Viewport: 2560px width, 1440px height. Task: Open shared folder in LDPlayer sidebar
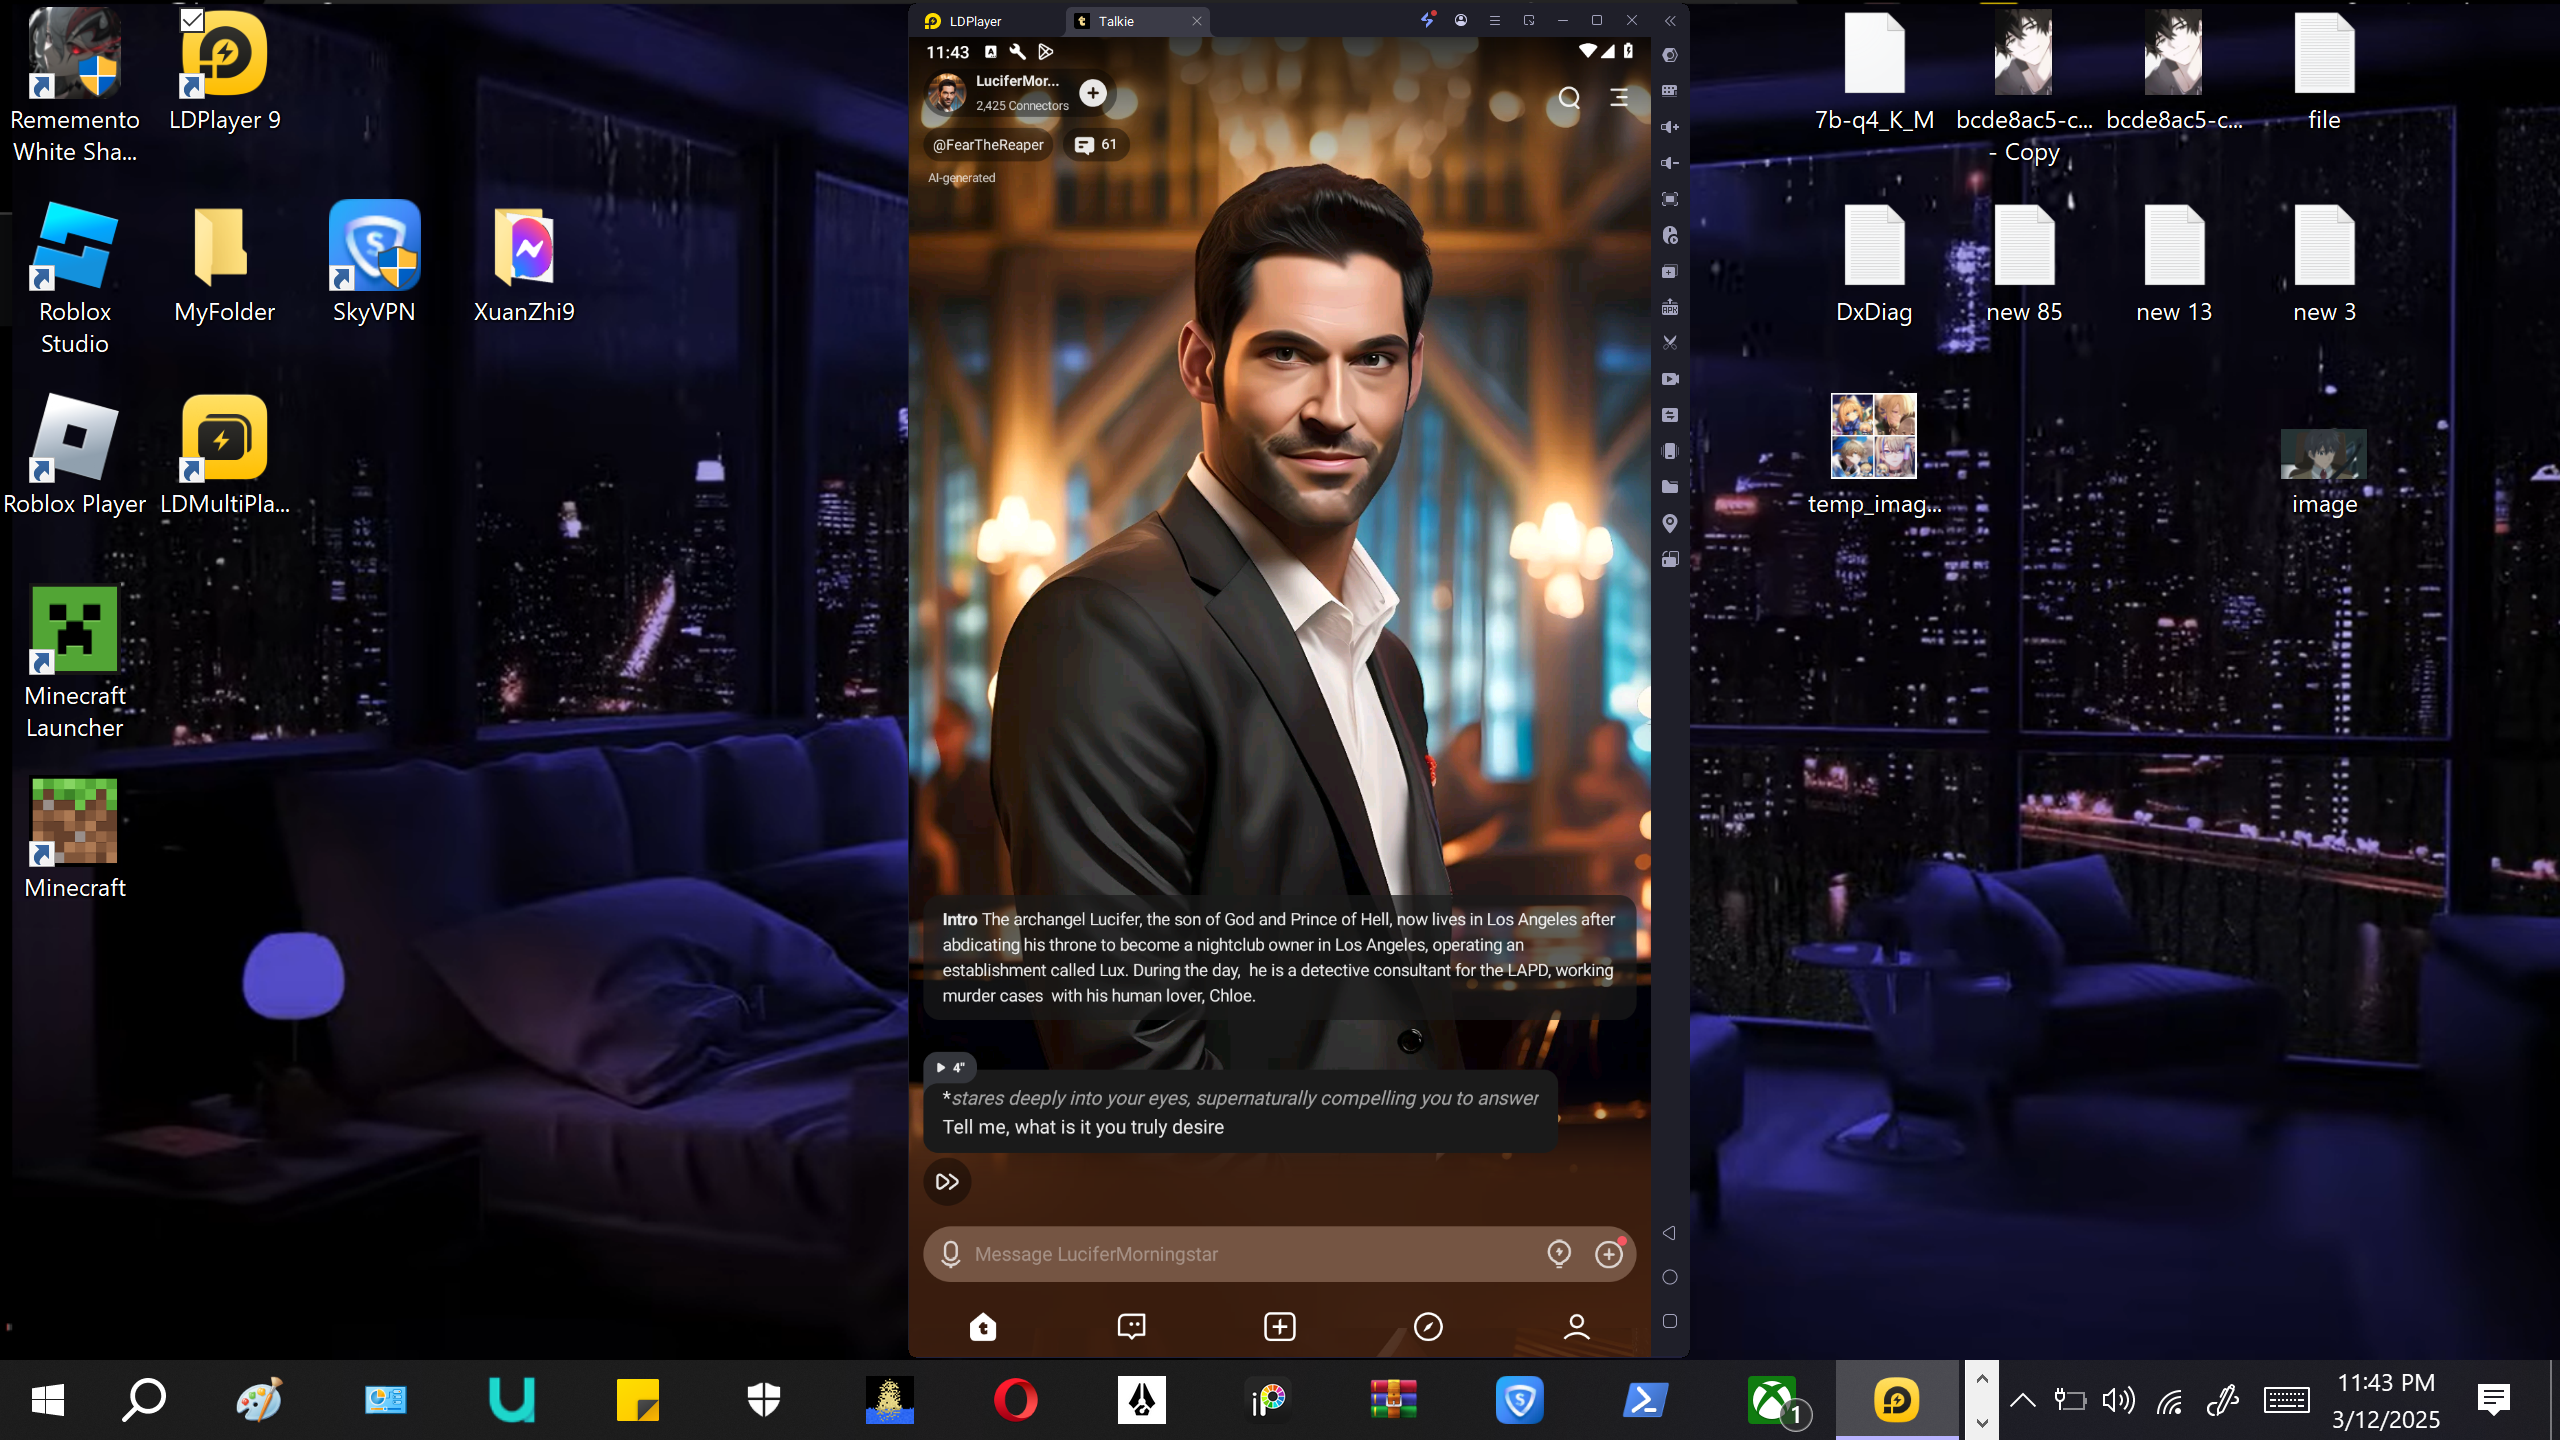tap(1669, 487)
